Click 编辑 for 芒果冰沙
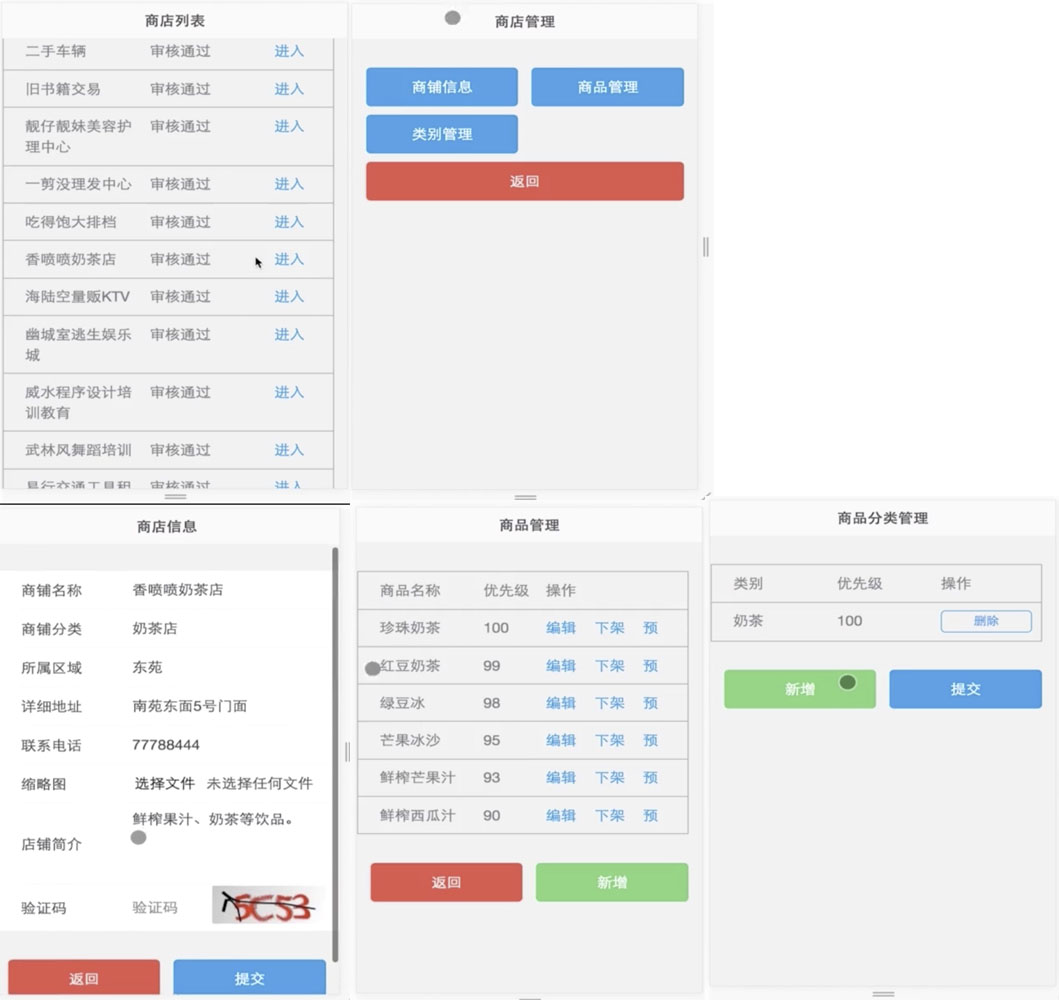The height and width of the screenshot is (1000, 1059). coord(561,740)
